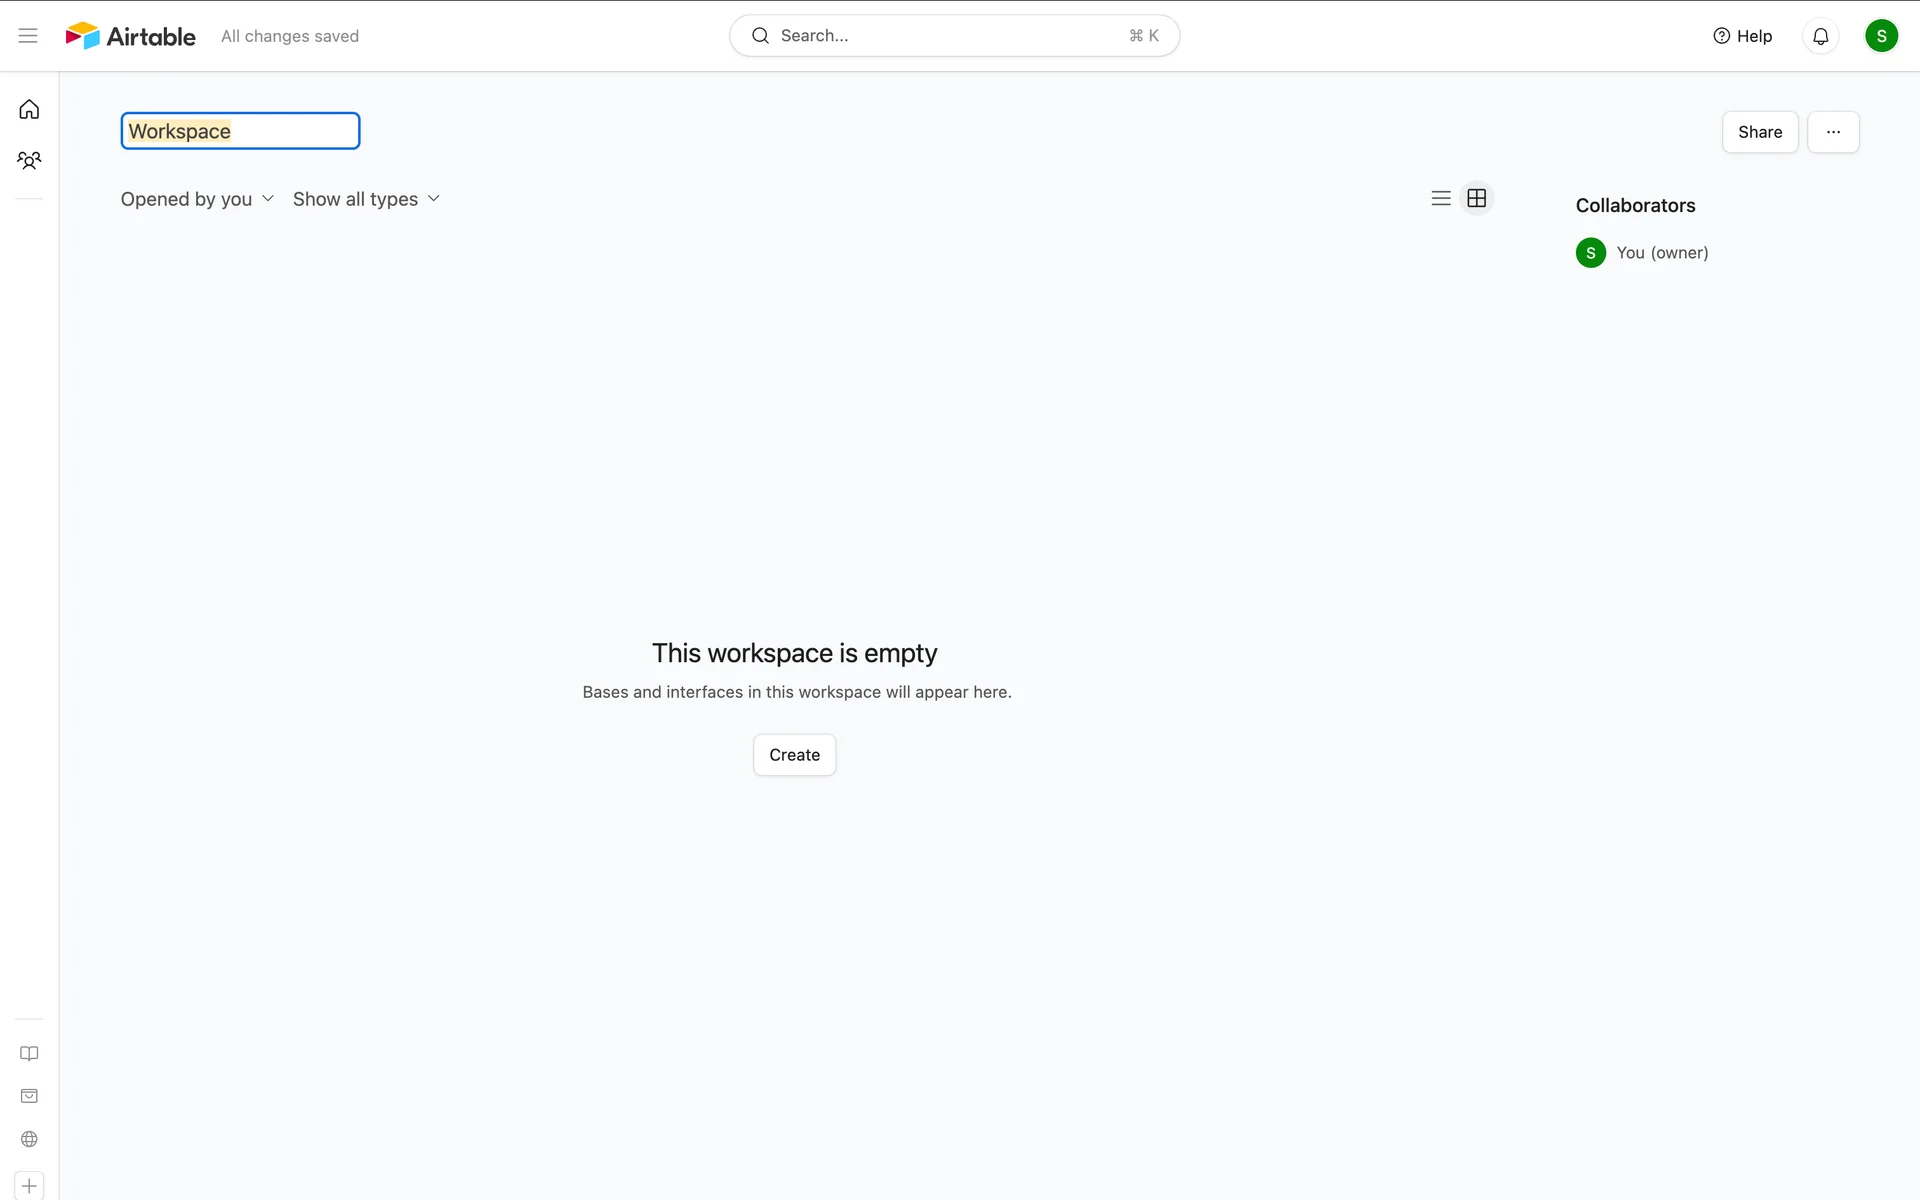Switch to grid view layout
The height and width of the screenshot is (1200, 1920).
pyautogui.click(x=1476, y=198)
